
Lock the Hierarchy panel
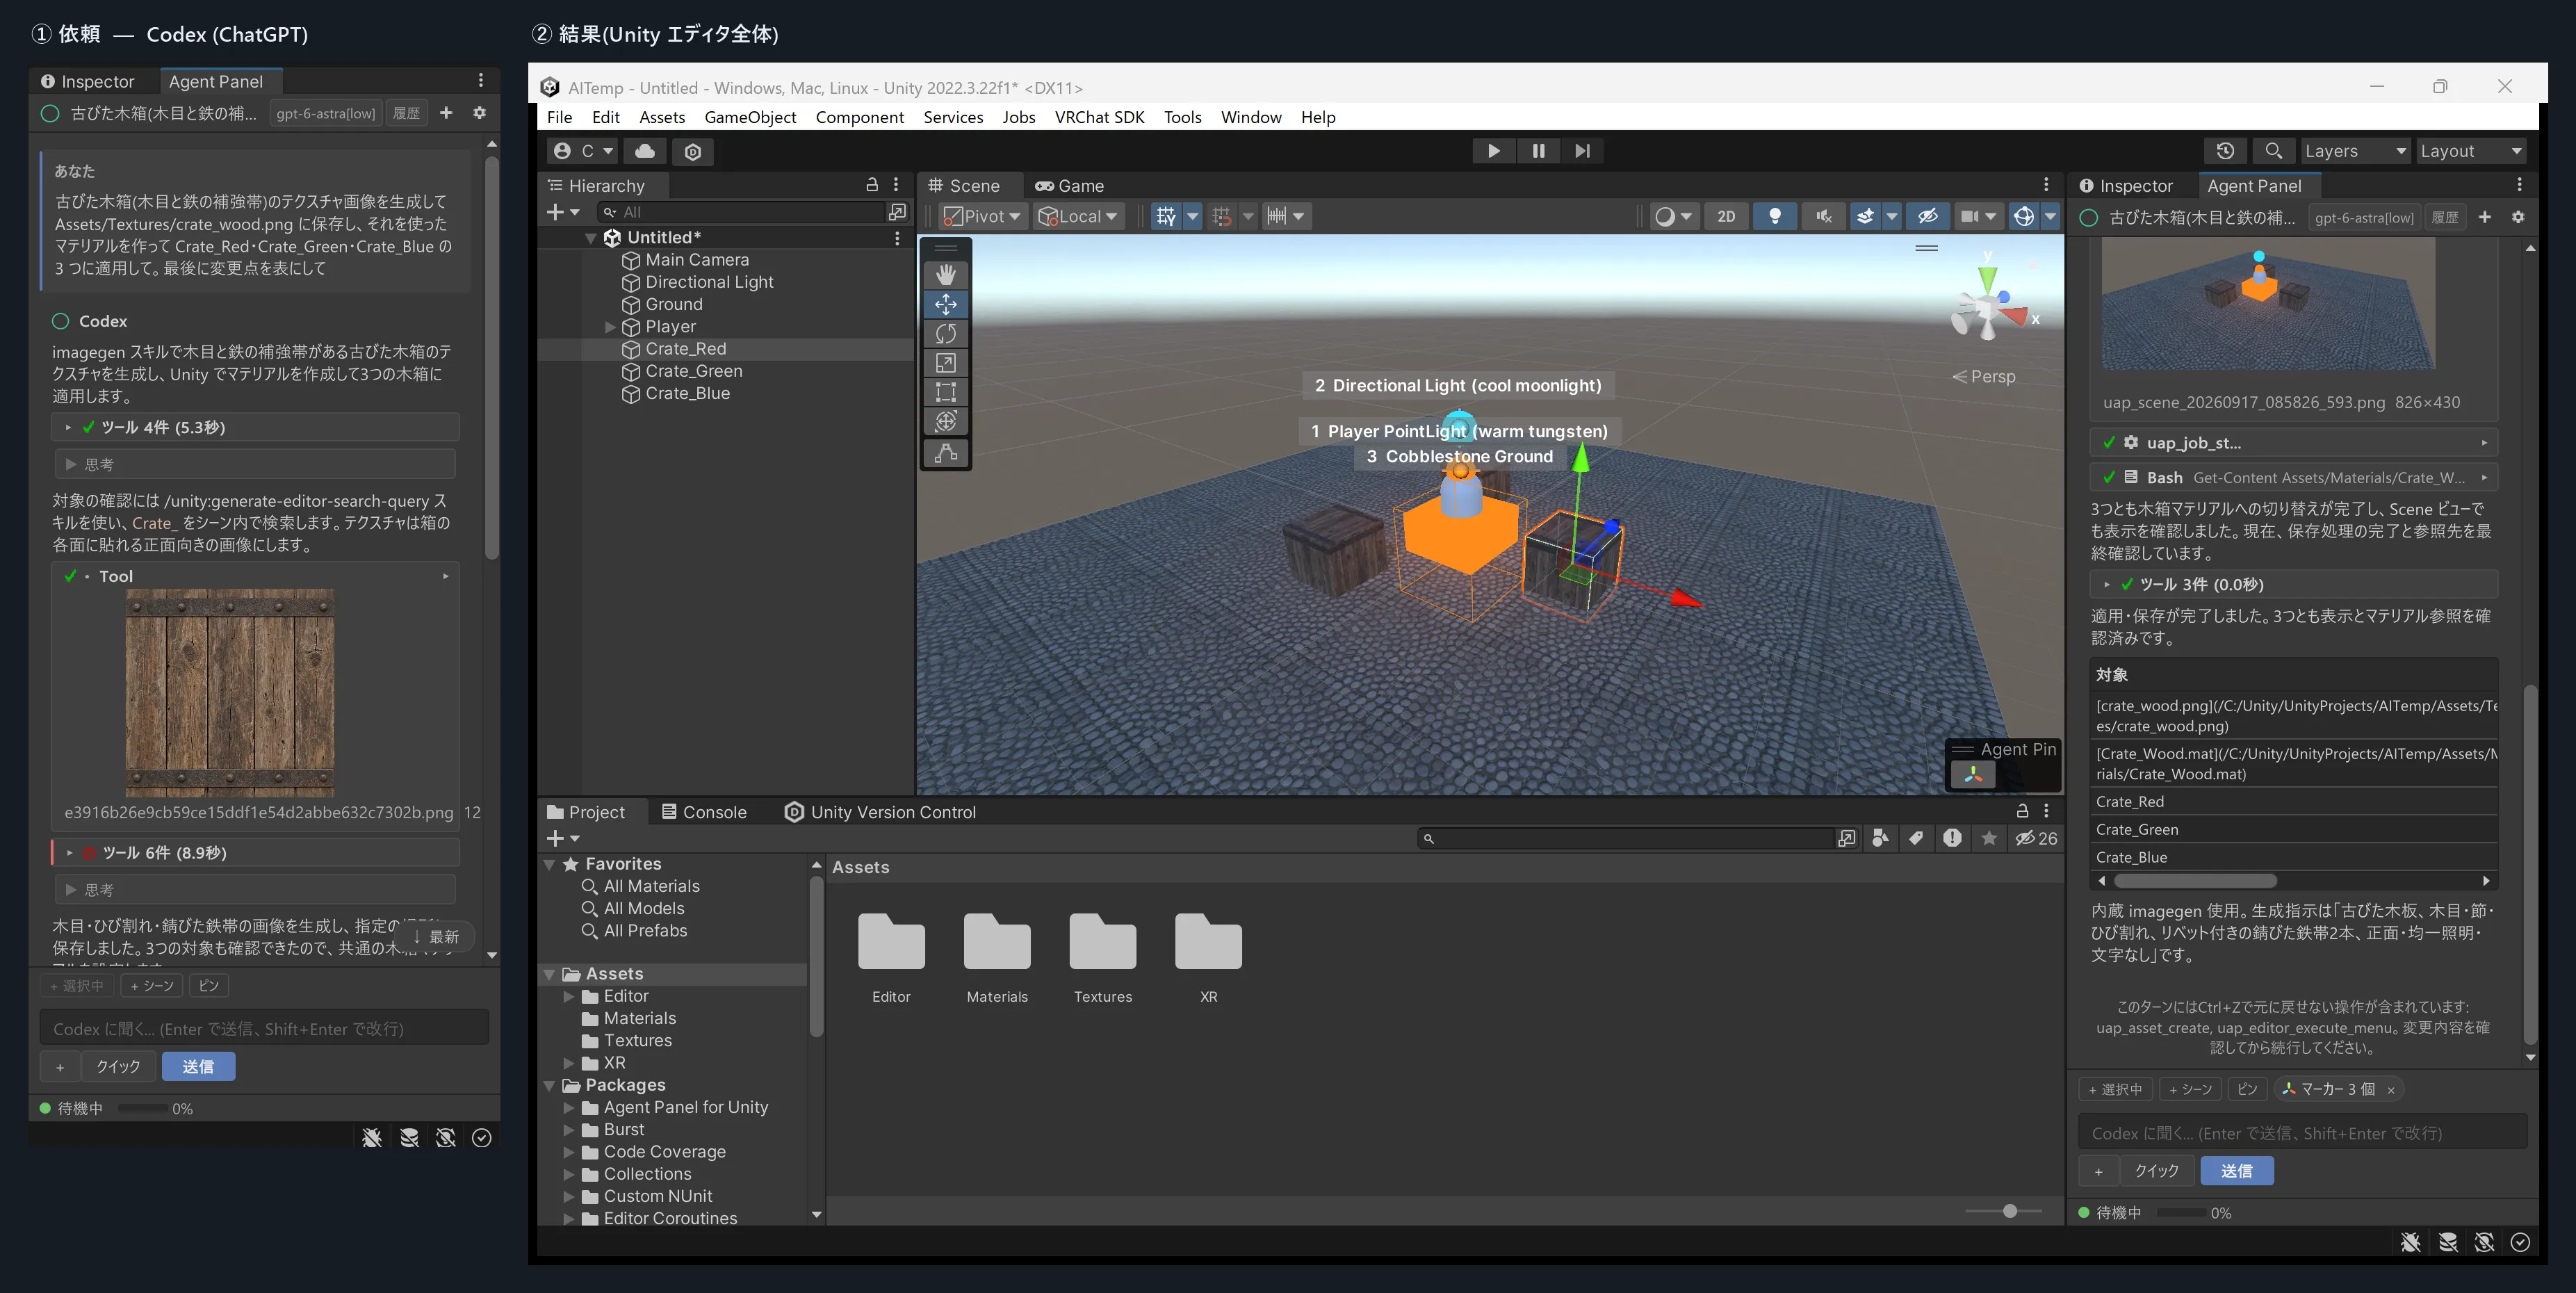pyautogui.click(x=871, y=185)
